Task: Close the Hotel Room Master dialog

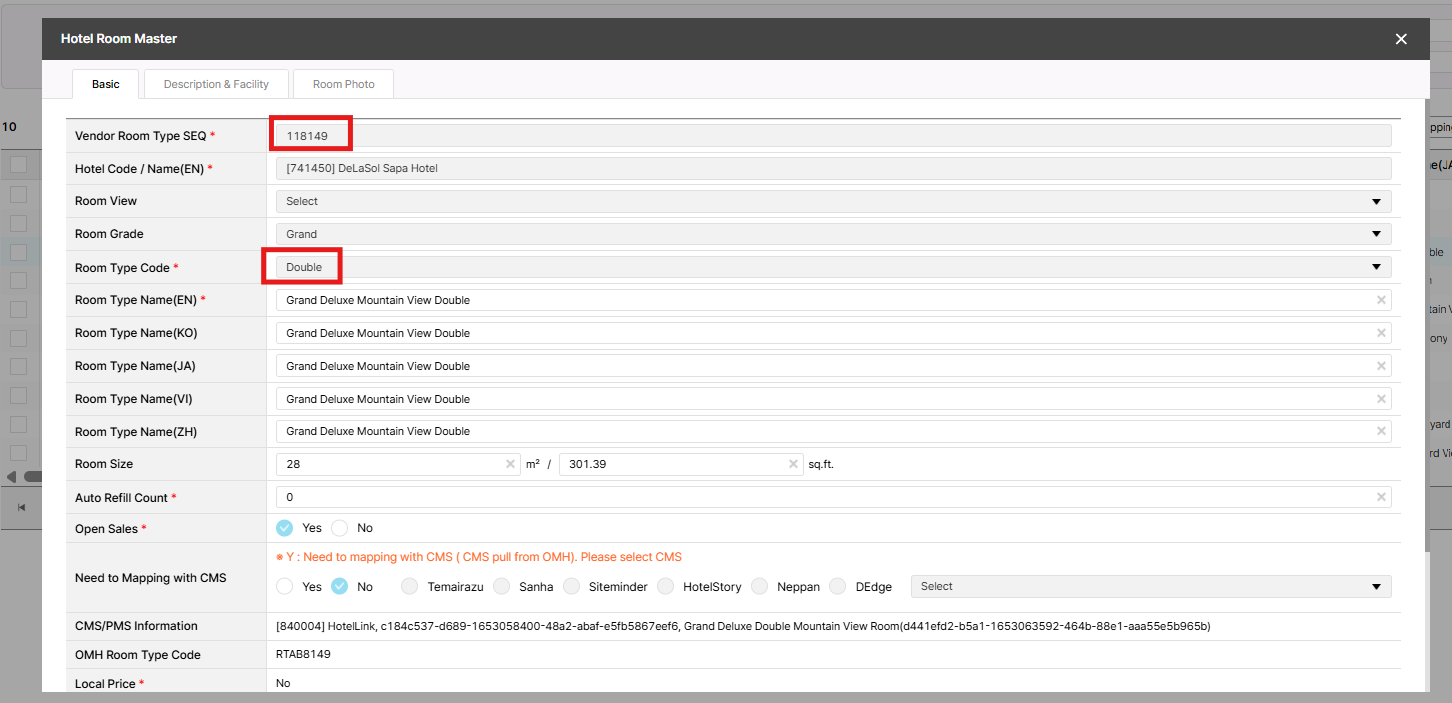Action: coord(1401,39)
